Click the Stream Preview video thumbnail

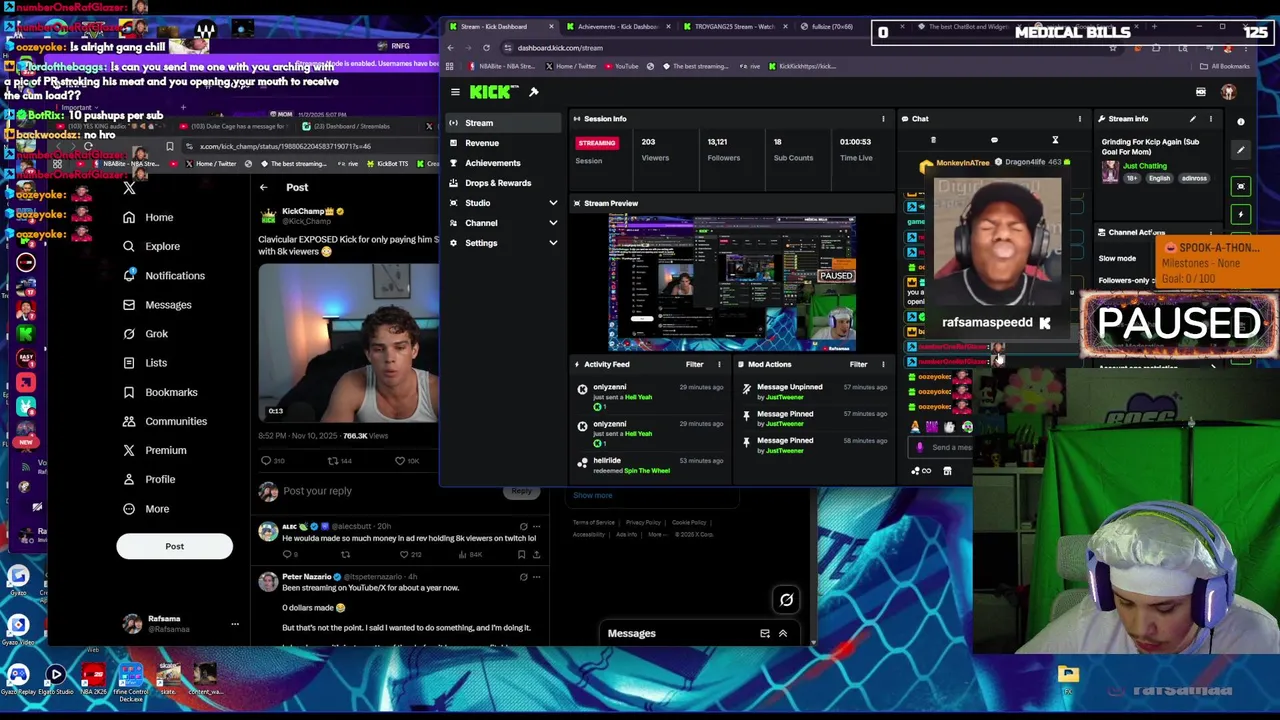pos(732,283)
